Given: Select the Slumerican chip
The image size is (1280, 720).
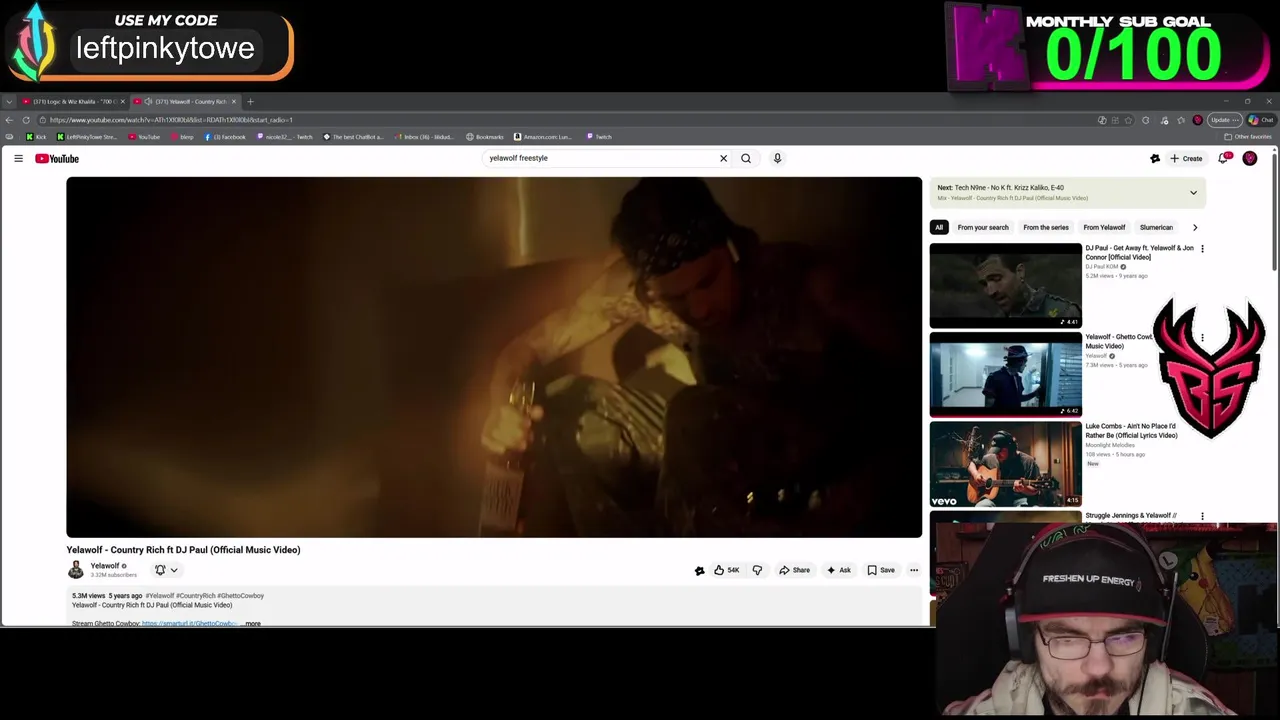Looking at the screenshot, I should (x=1156, y=227).
